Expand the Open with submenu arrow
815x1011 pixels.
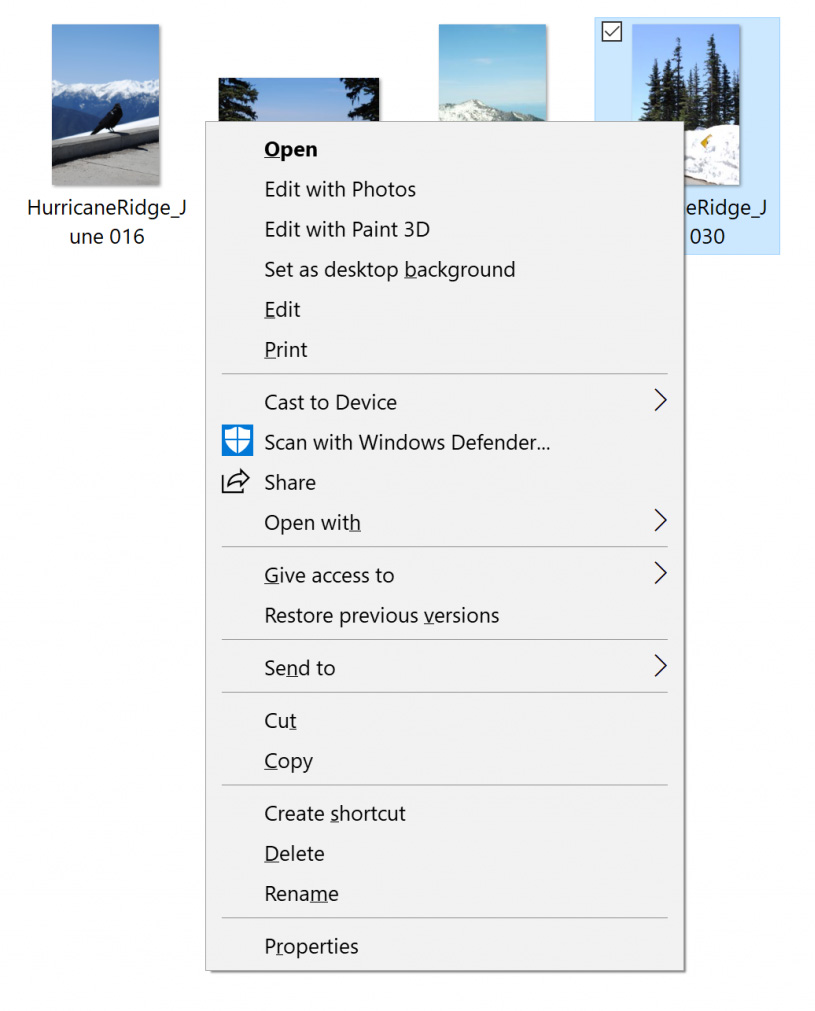click(x=660, y=520)
